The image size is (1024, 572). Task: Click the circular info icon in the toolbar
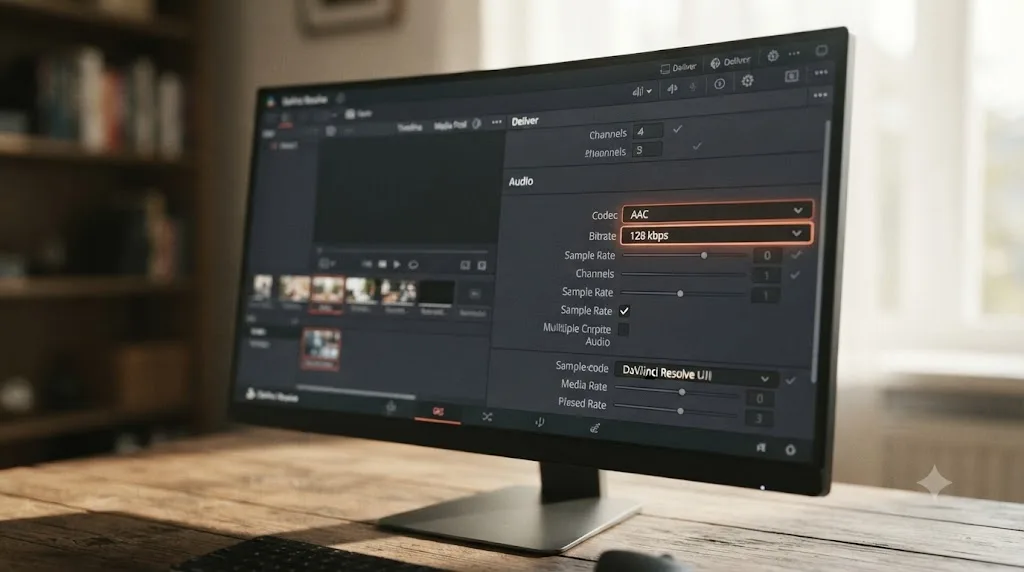coord(719,84)
